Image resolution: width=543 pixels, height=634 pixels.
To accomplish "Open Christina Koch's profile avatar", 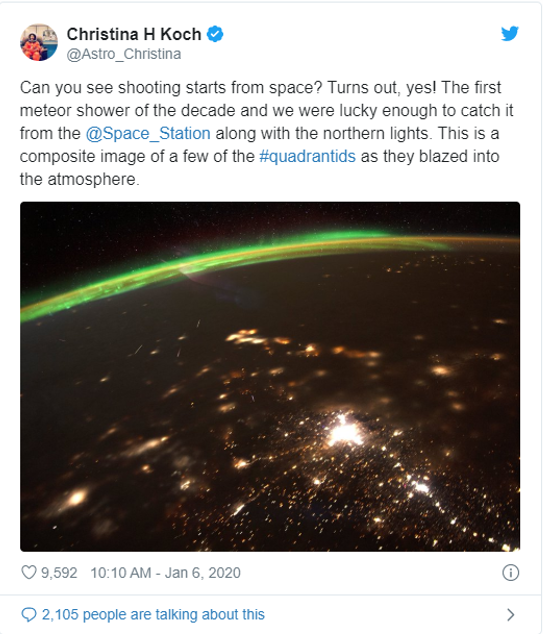I will tap(39, 42).
